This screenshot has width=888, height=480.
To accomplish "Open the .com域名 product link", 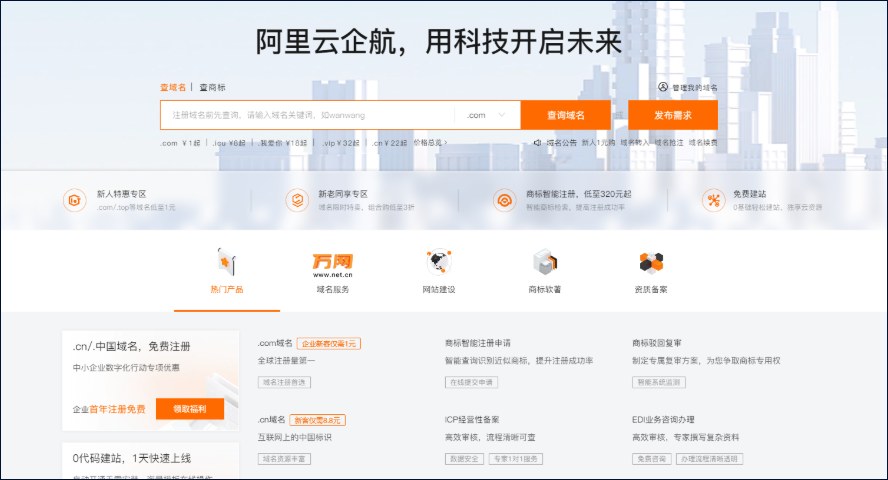I will click(275, 343).
